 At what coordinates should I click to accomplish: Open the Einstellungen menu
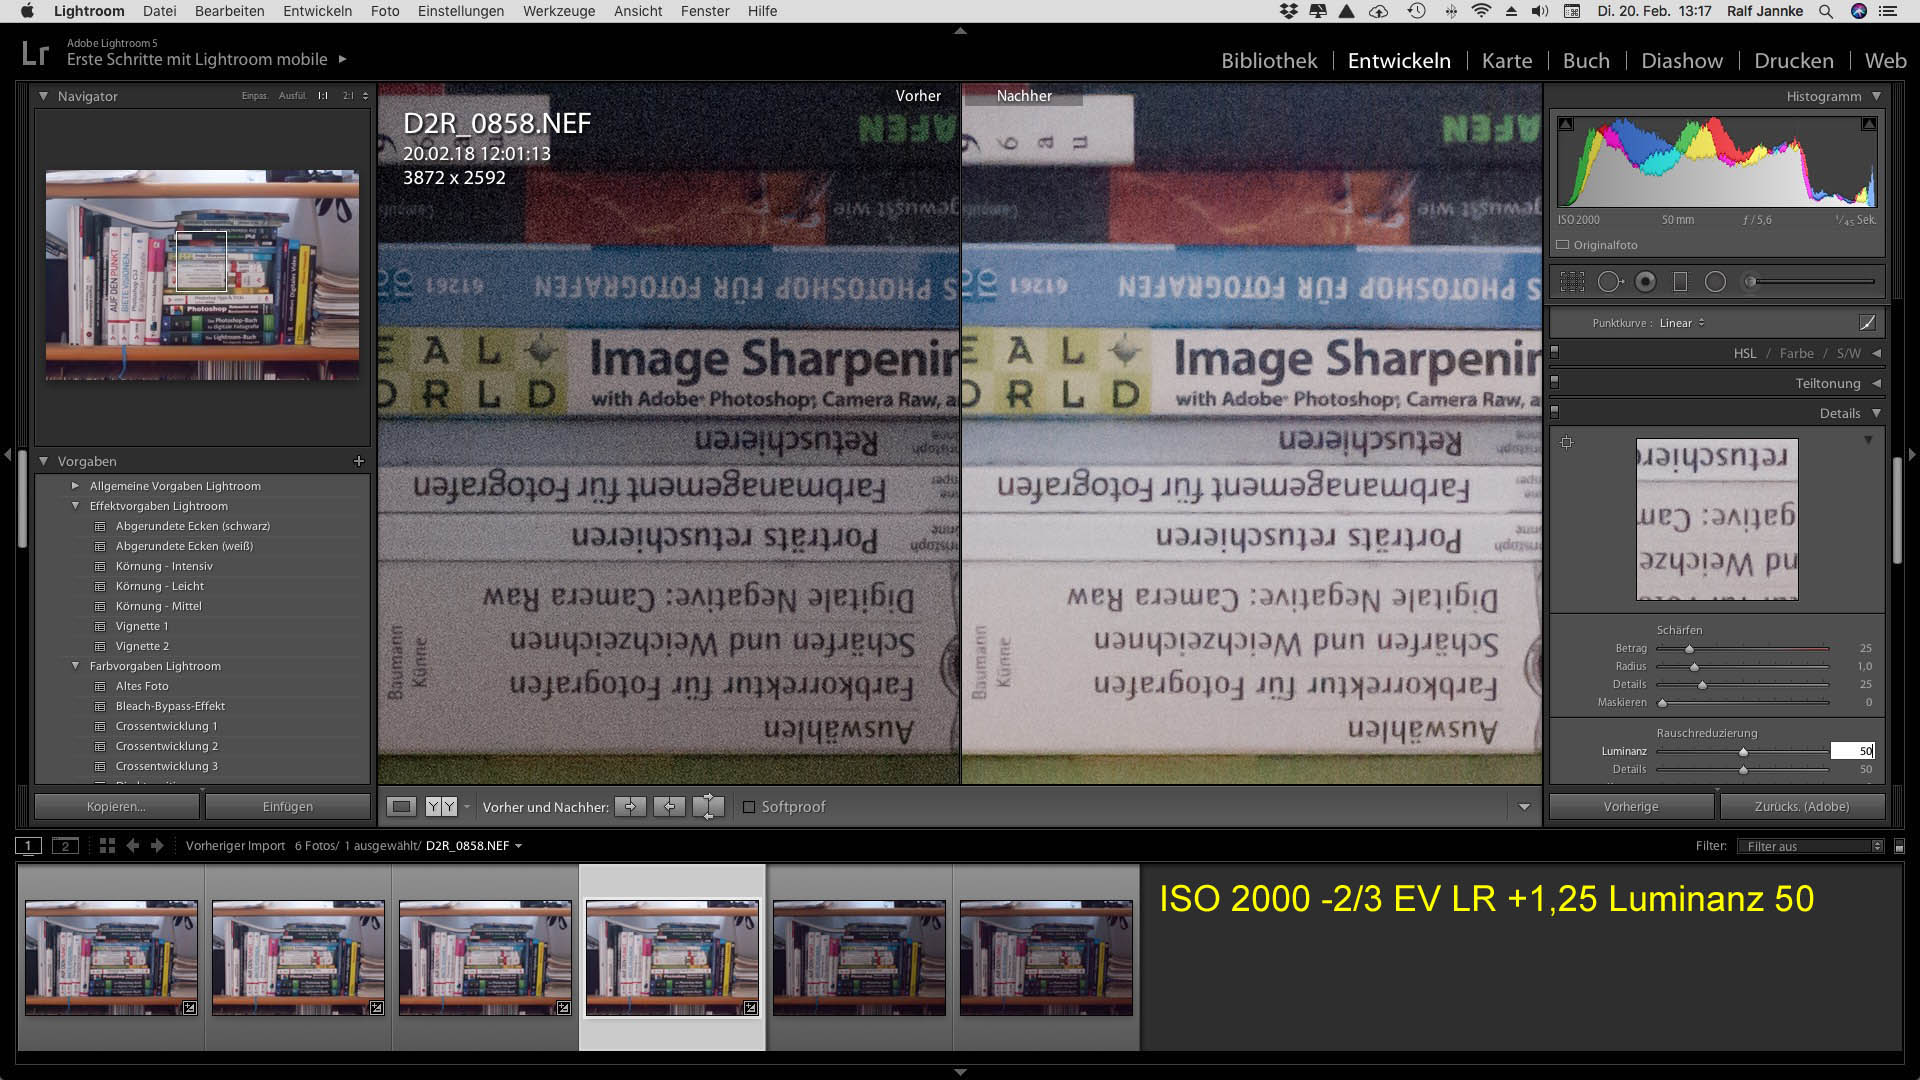tap(461, 11)
